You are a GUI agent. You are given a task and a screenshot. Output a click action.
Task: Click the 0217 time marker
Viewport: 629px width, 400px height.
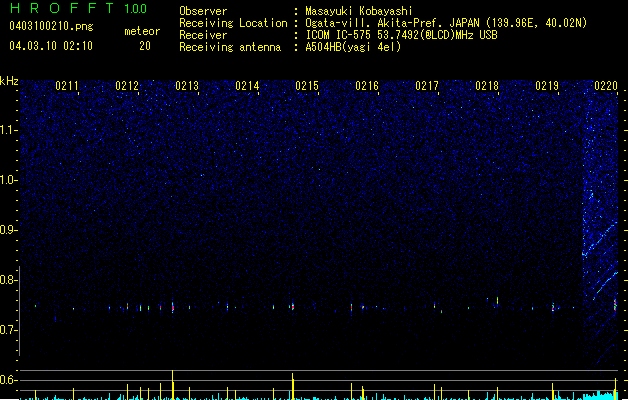click(x=427, y=86)
